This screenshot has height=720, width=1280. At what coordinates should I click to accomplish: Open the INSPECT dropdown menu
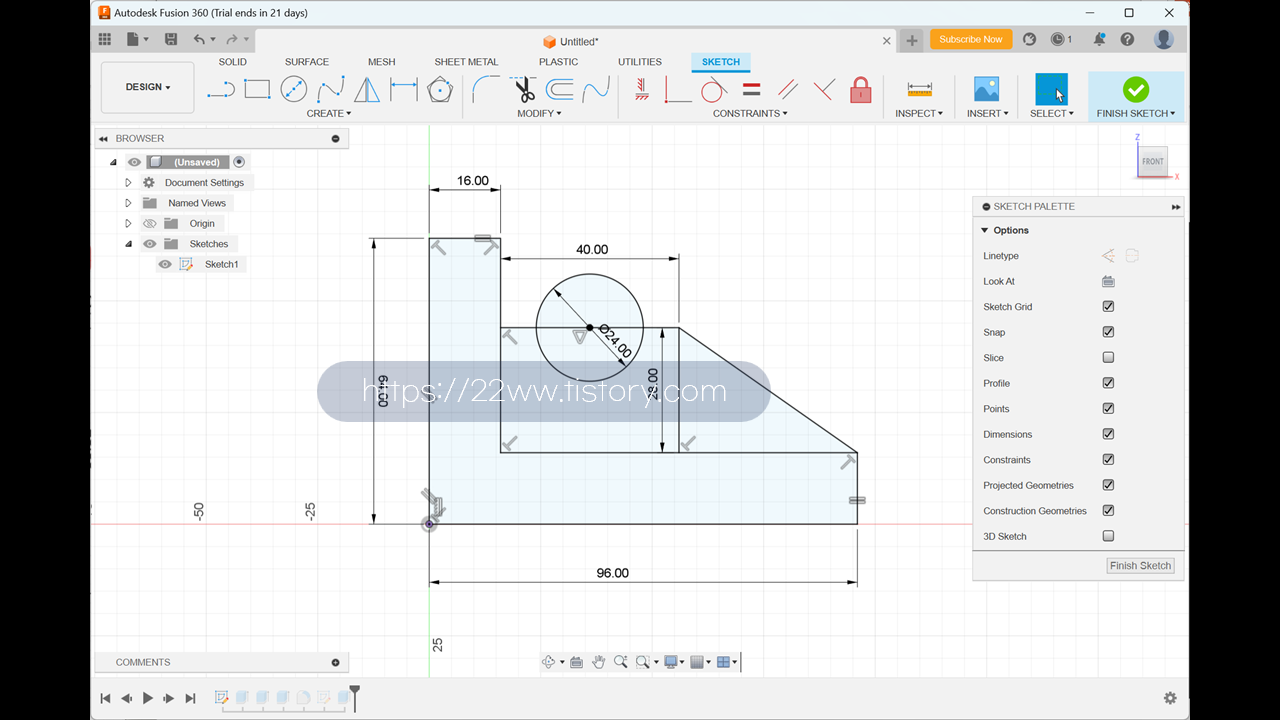click(x=919, y=113)
